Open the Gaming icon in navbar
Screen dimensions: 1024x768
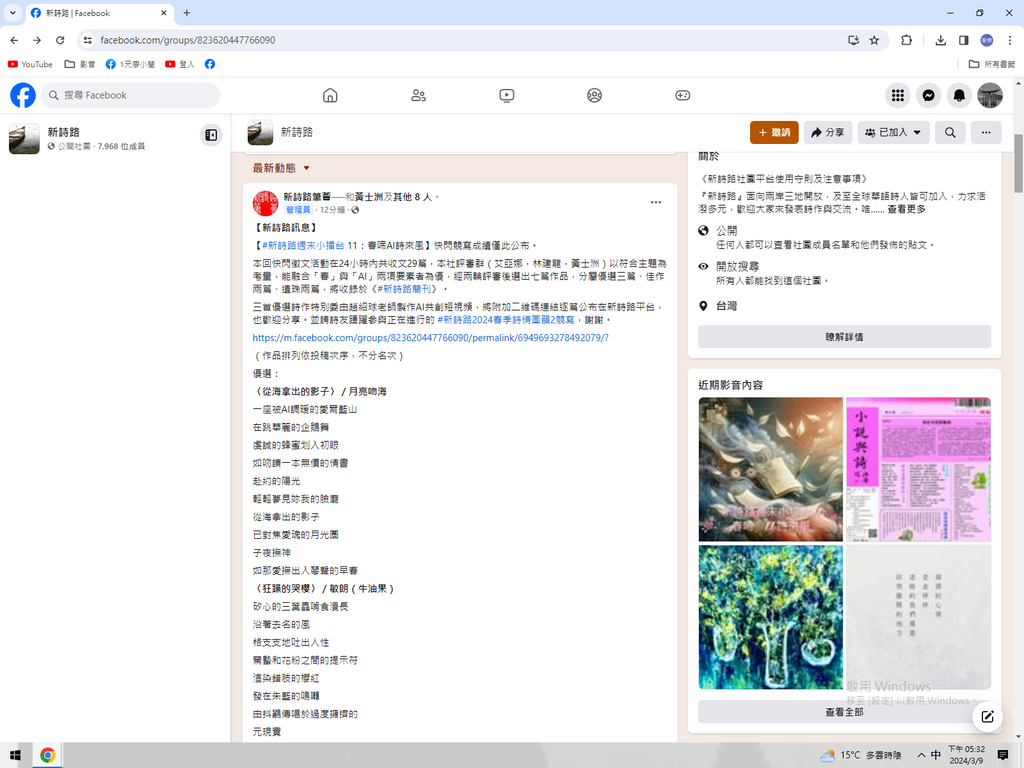[x=682, y=95]
